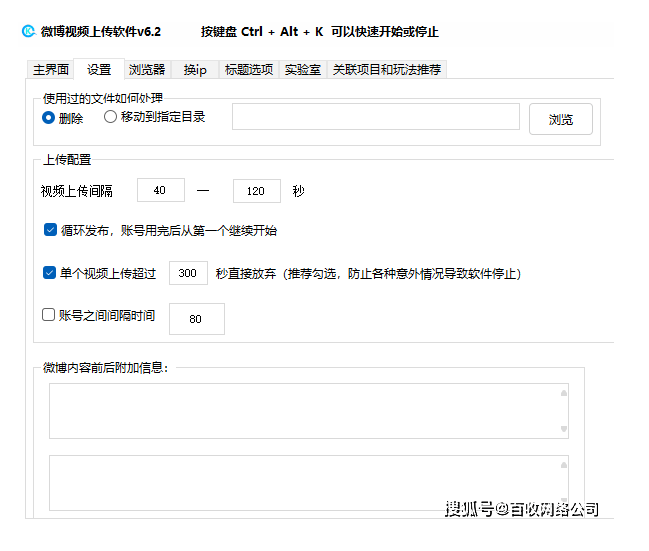Click up arrow of second textbox scrollbar
Screen dimensions: 649x551
point(564,465)
